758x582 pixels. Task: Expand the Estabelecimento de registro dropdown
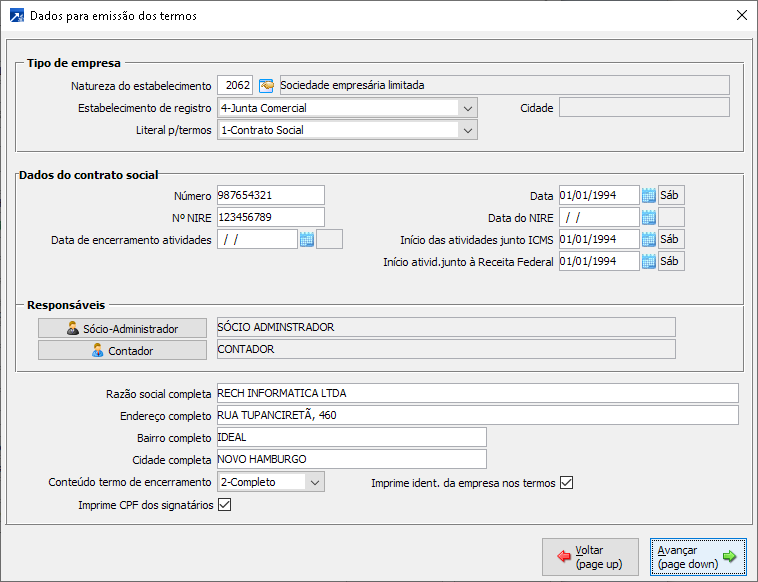click(x=467, y=108)
